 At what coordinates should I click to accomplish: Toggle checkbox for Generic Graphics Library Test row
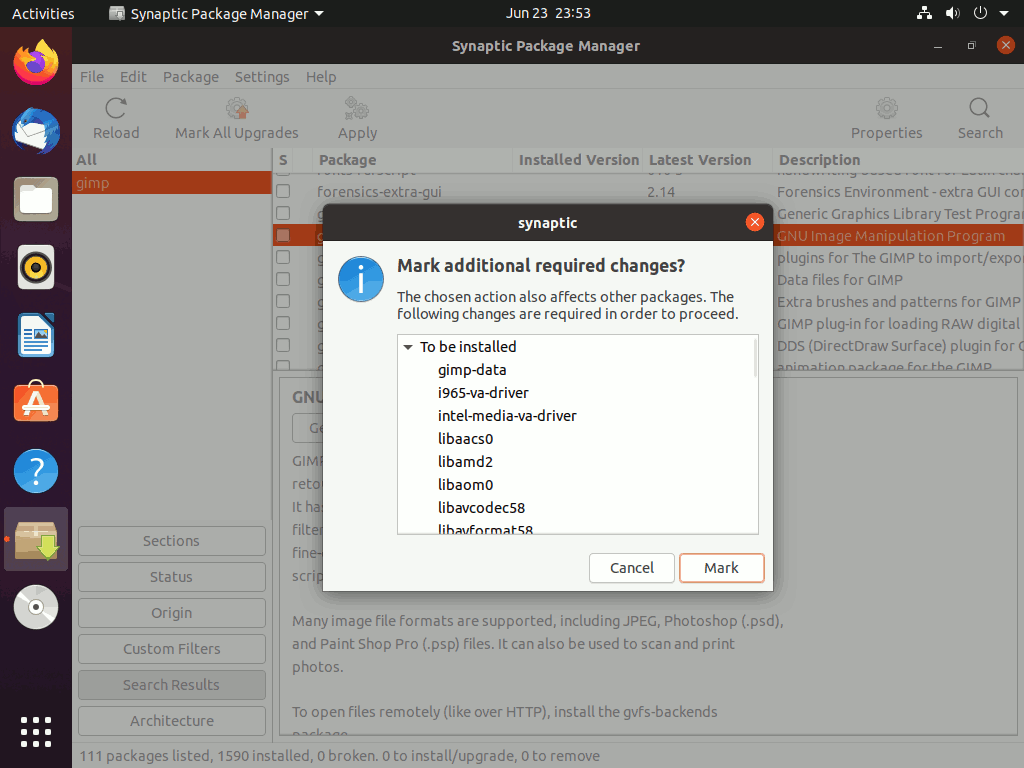pyautogui.click(x=283, y=213)
